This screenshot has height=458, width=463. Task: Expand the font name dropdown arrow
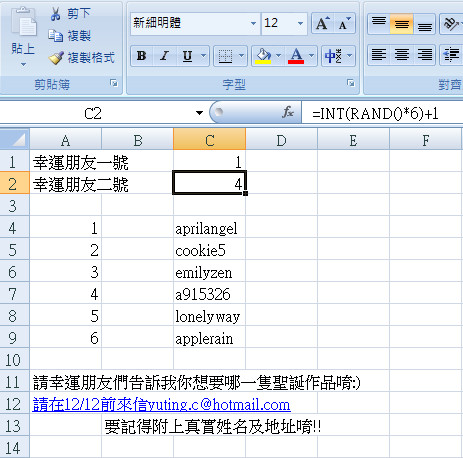pos(254,23)
